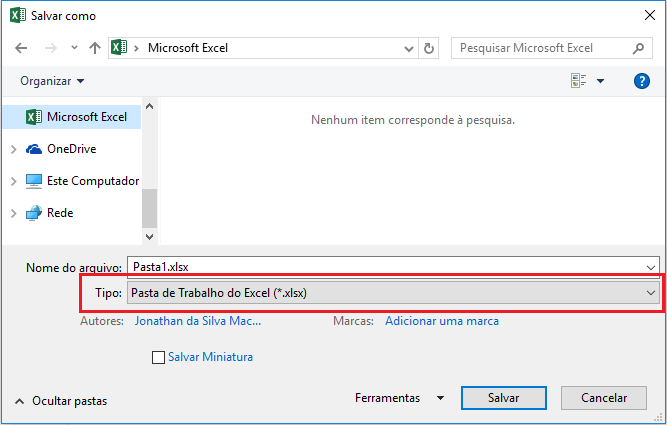Viewport: 667px width, 425px height.
Task: Open recent locations dropdown arrow
Action: click(x=74, y=48)
